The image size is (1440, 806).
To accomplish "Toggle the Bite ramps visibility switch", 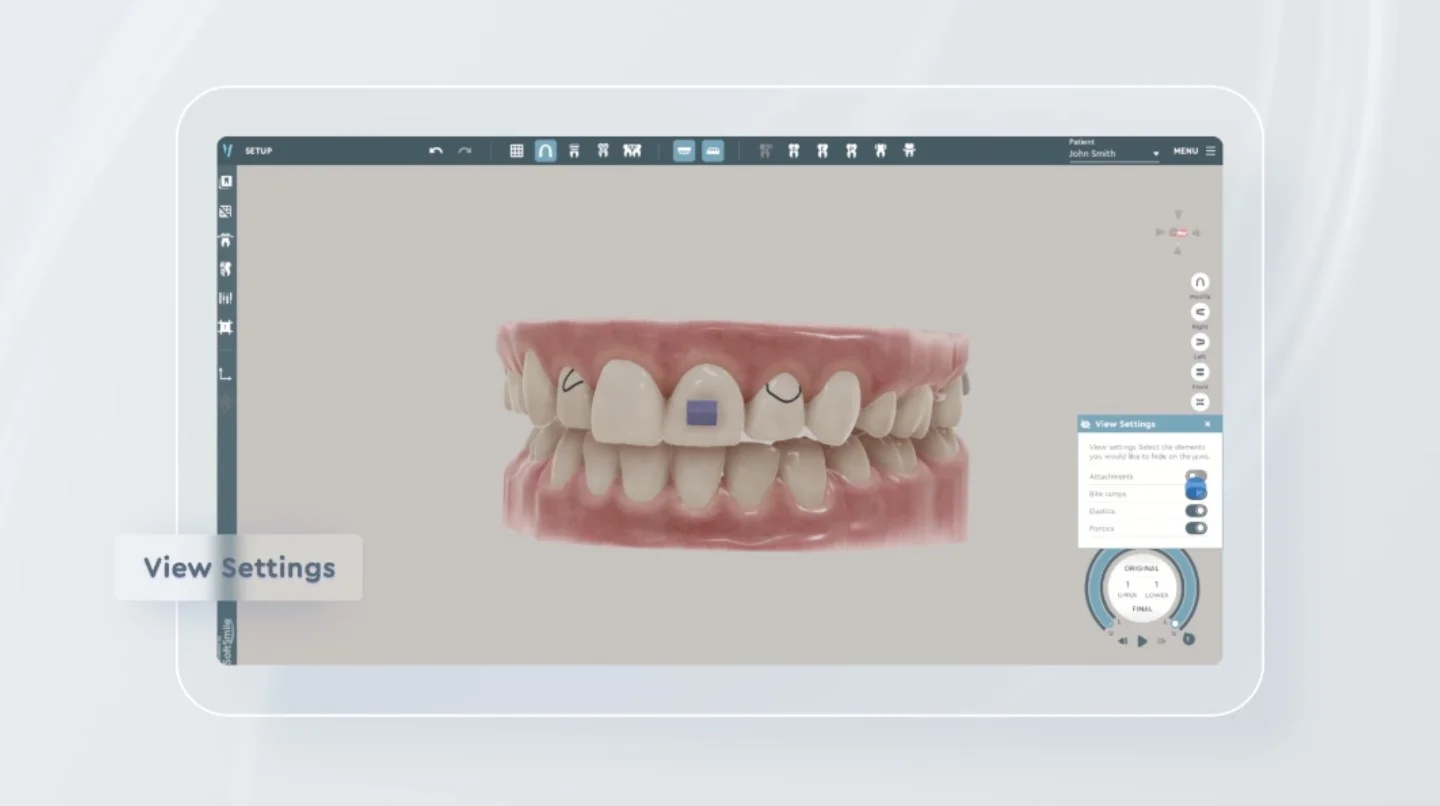I will 1196,492.
